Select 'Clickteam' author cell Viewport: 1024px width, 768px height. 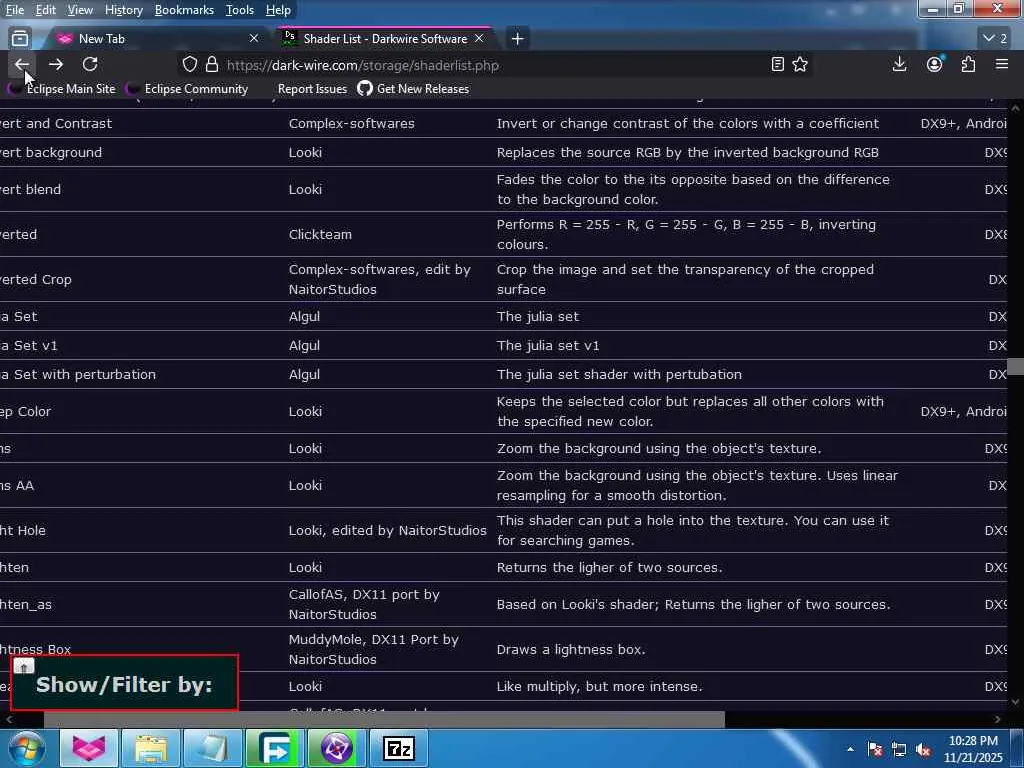coord(320,234)
